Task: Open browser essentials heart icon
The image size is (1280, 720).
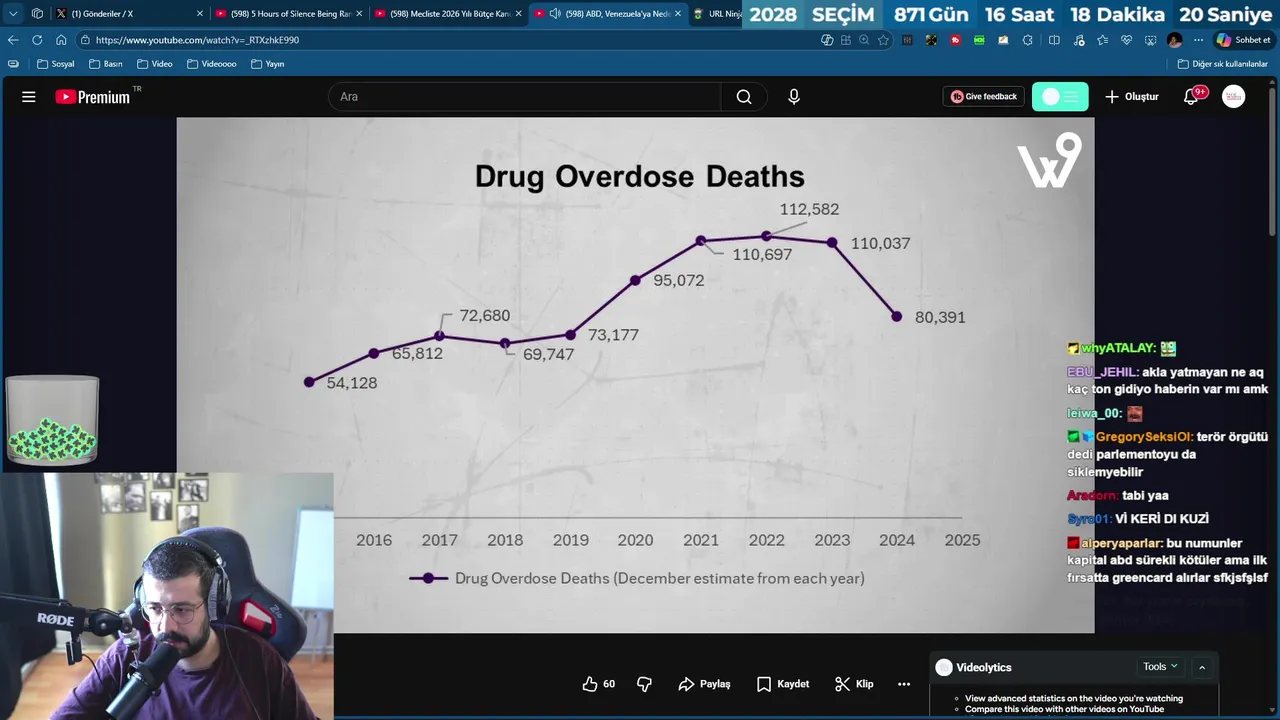Action: (x=1126, y=40)
